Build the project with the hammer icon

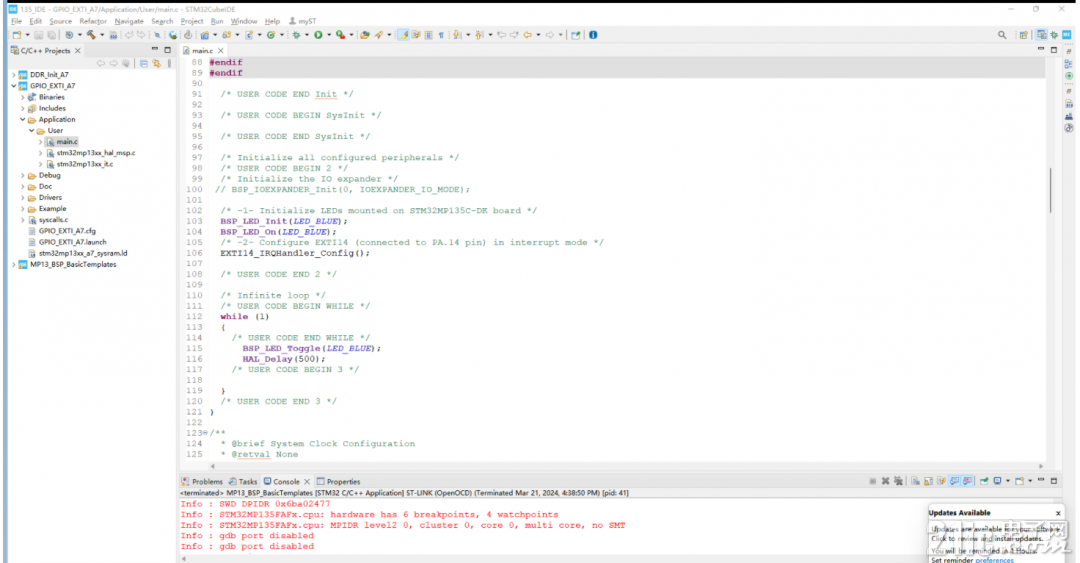91,34
